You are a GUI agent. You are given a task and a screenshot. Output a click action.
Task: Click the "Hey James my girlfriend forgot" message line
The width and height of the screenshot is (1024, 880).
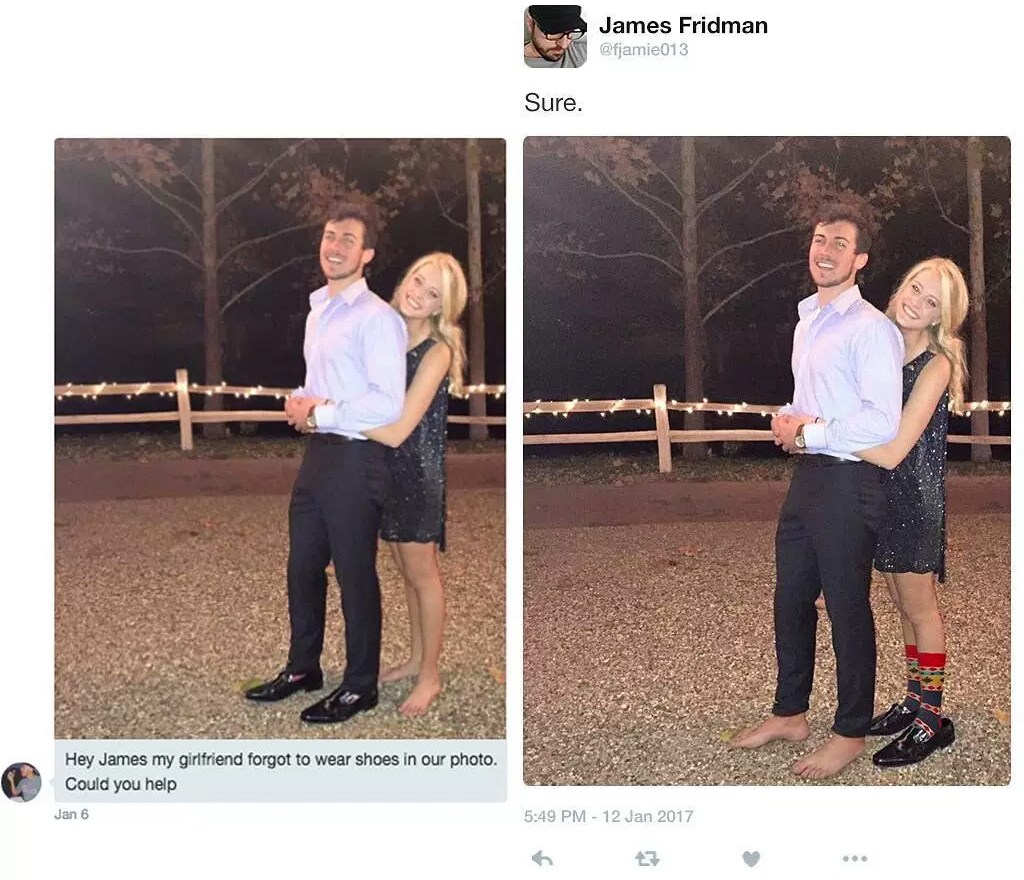pos(281,759)
